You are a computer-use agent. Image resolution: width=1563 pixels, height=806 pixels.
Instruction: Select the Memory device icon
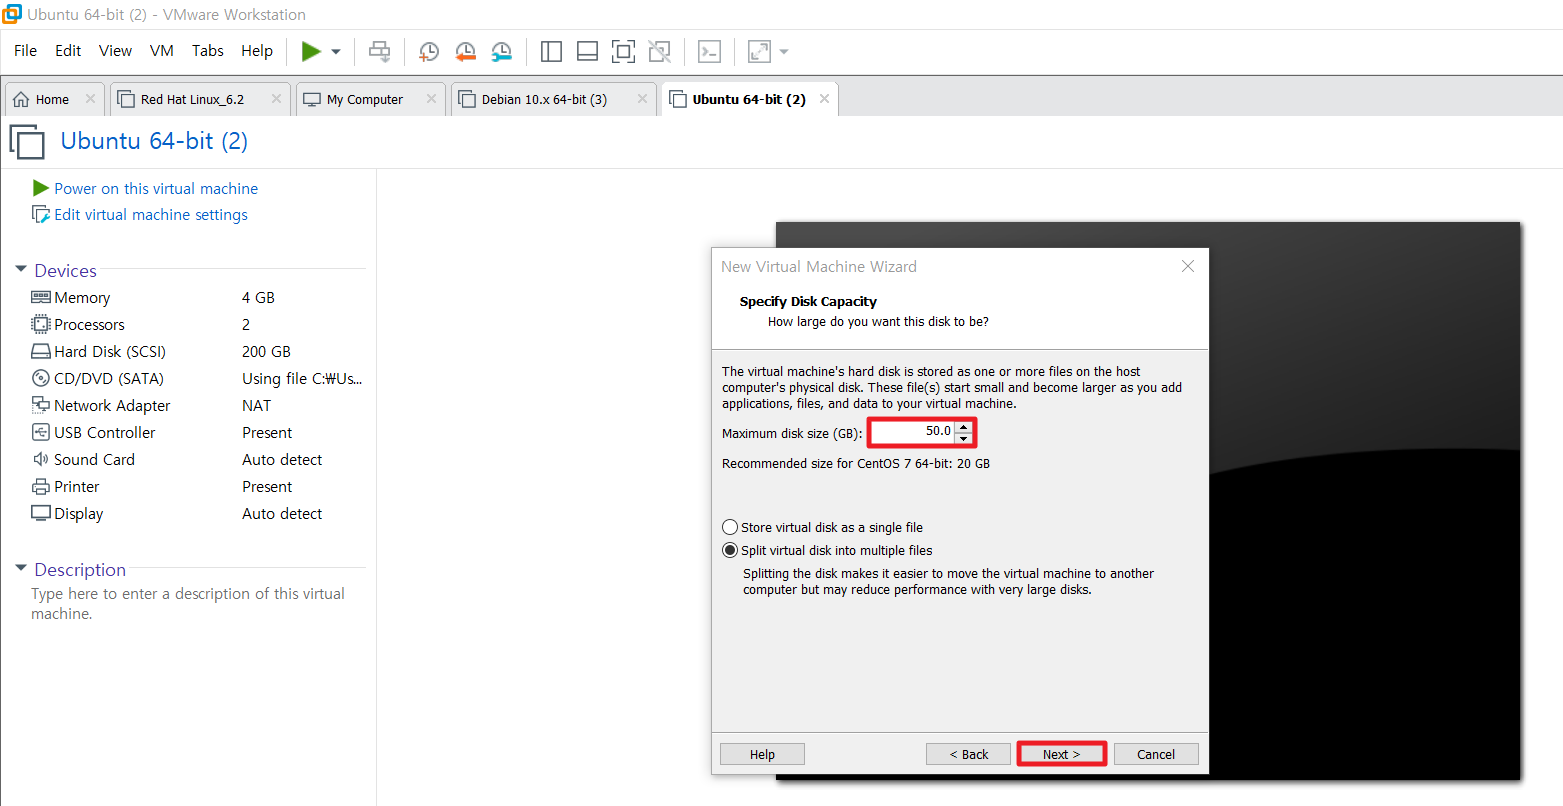point(41,297)
